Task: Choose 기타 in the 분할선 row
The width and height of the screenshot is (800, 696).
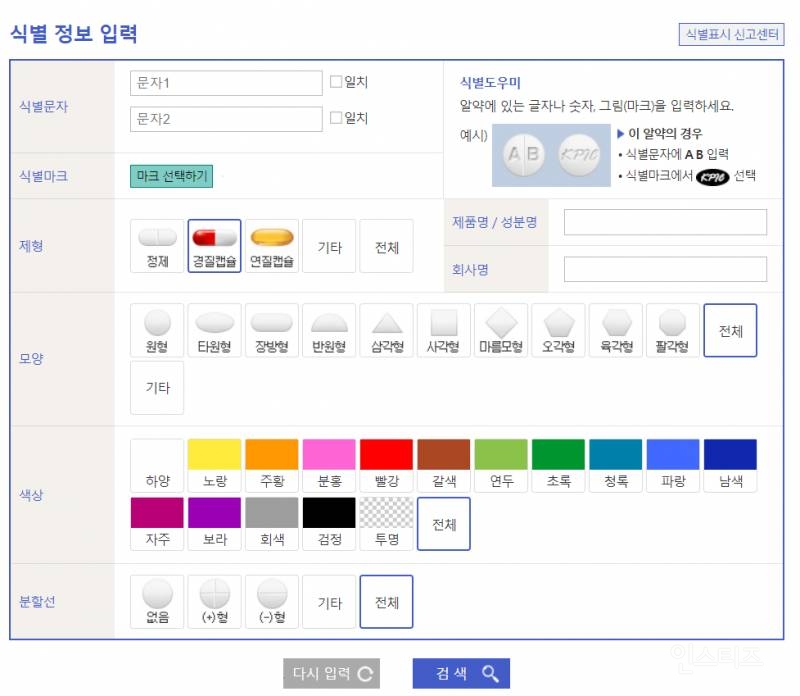Action: tap(329, 602)
